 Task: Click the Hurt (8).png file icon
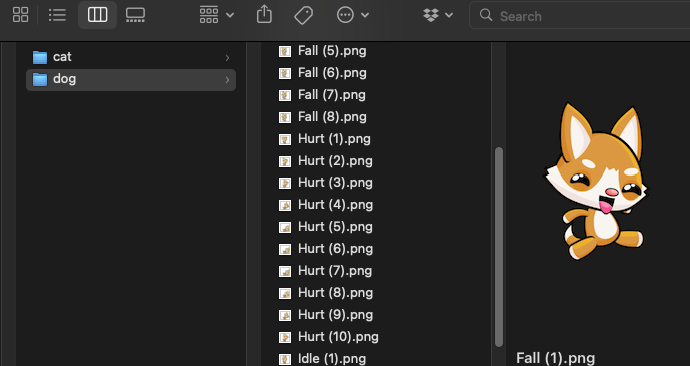point(285,293)
